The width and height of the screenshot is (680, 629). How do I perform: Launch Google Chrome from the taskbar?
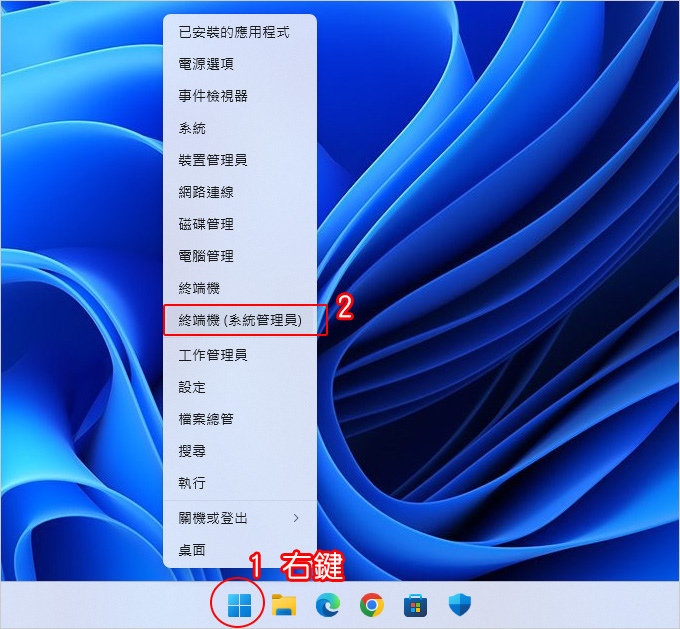click(x=372, y=605)
